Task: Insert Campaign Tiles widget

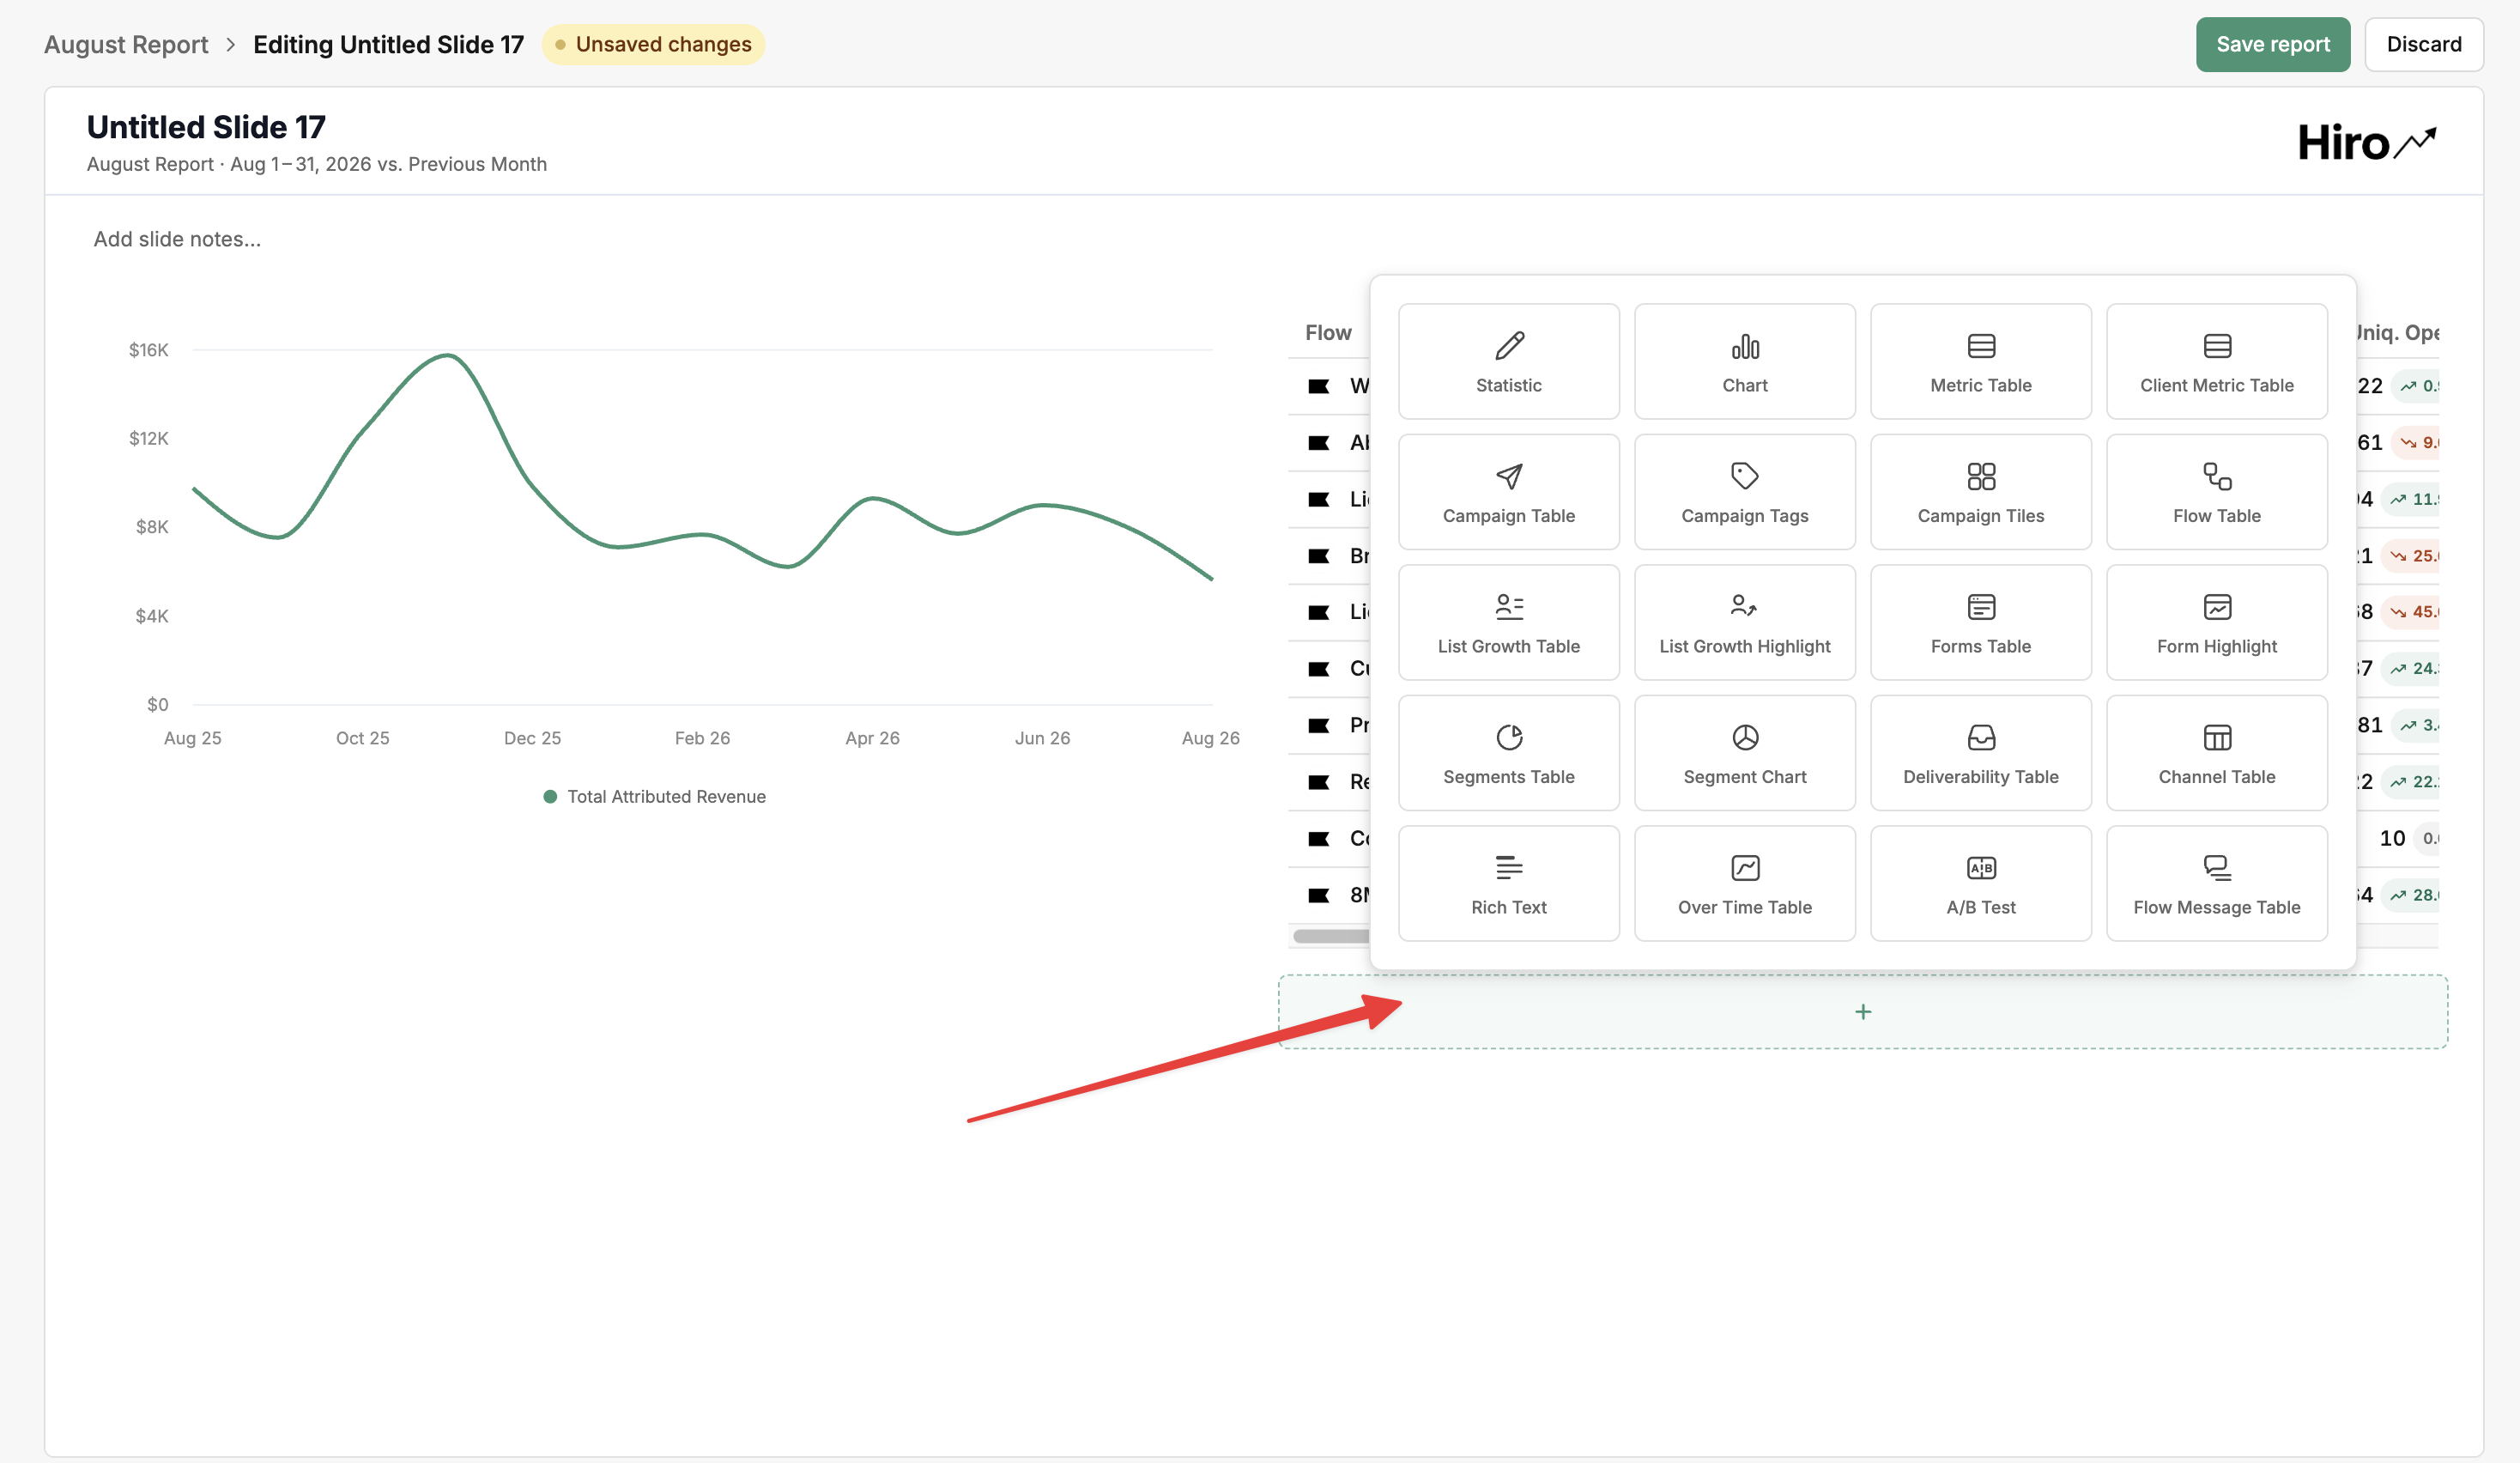Action: (1980, 492)
